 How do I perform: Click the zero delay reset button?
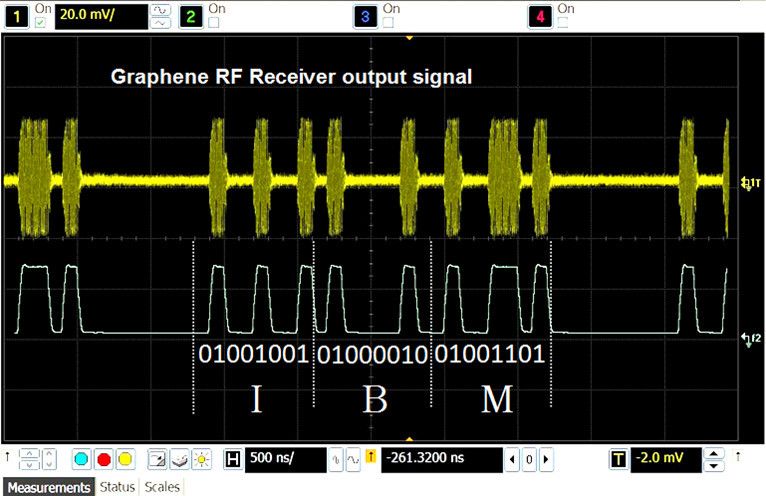point(529,459)
